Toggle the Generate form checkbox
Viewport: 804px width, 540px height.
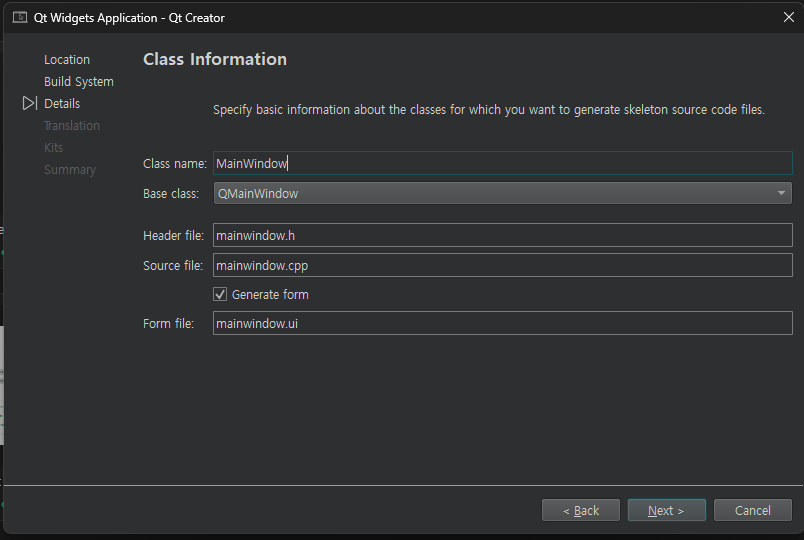click(x=220, y=294)
